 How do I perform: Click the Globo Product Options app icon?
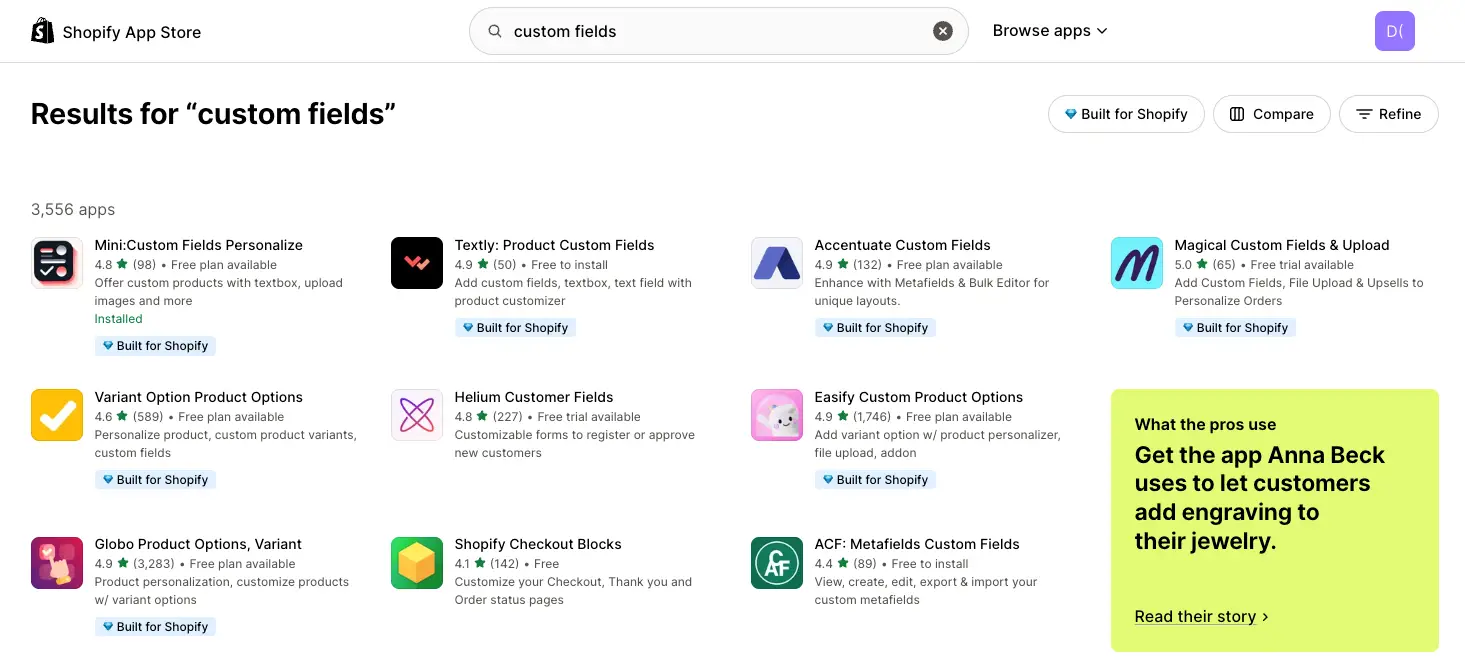click(56, 562)
